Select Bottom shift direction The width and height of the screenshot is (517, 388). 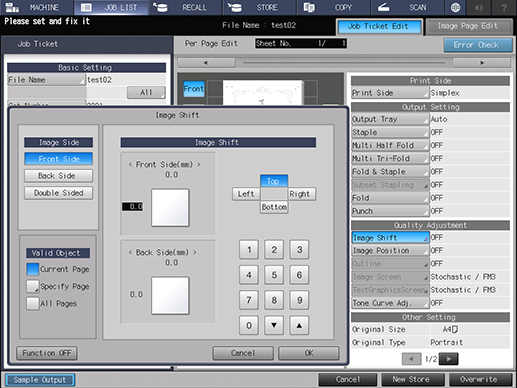tap(274, 207)
